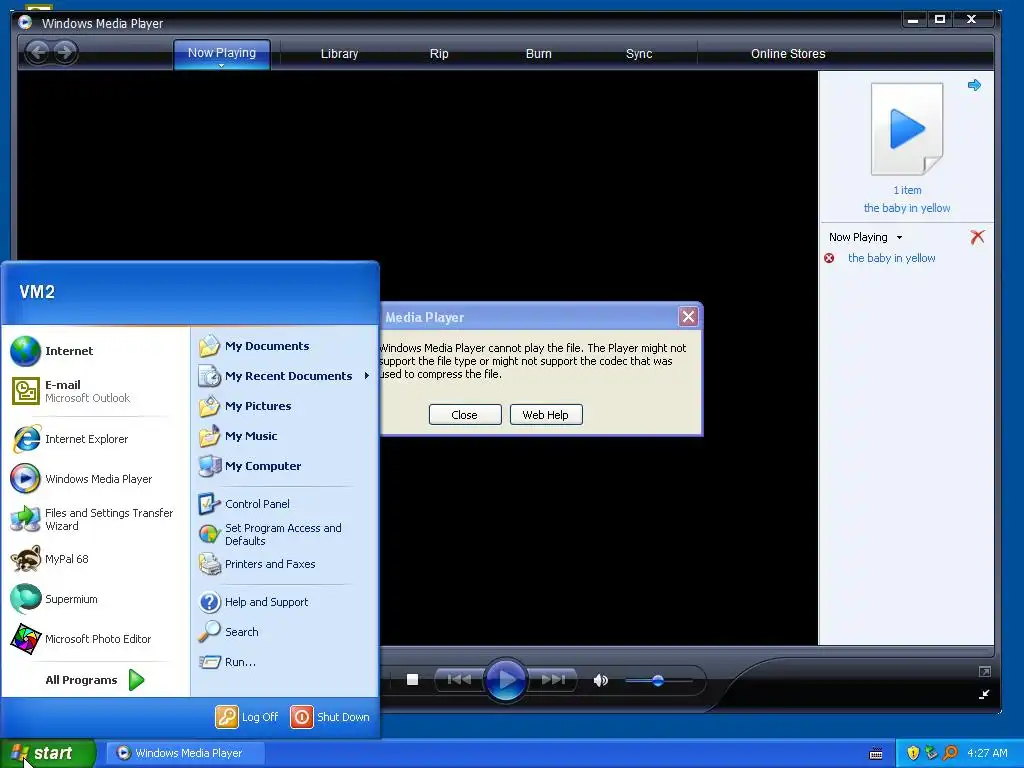
Task: Switch to the Library tab
Action: (339, 54)
